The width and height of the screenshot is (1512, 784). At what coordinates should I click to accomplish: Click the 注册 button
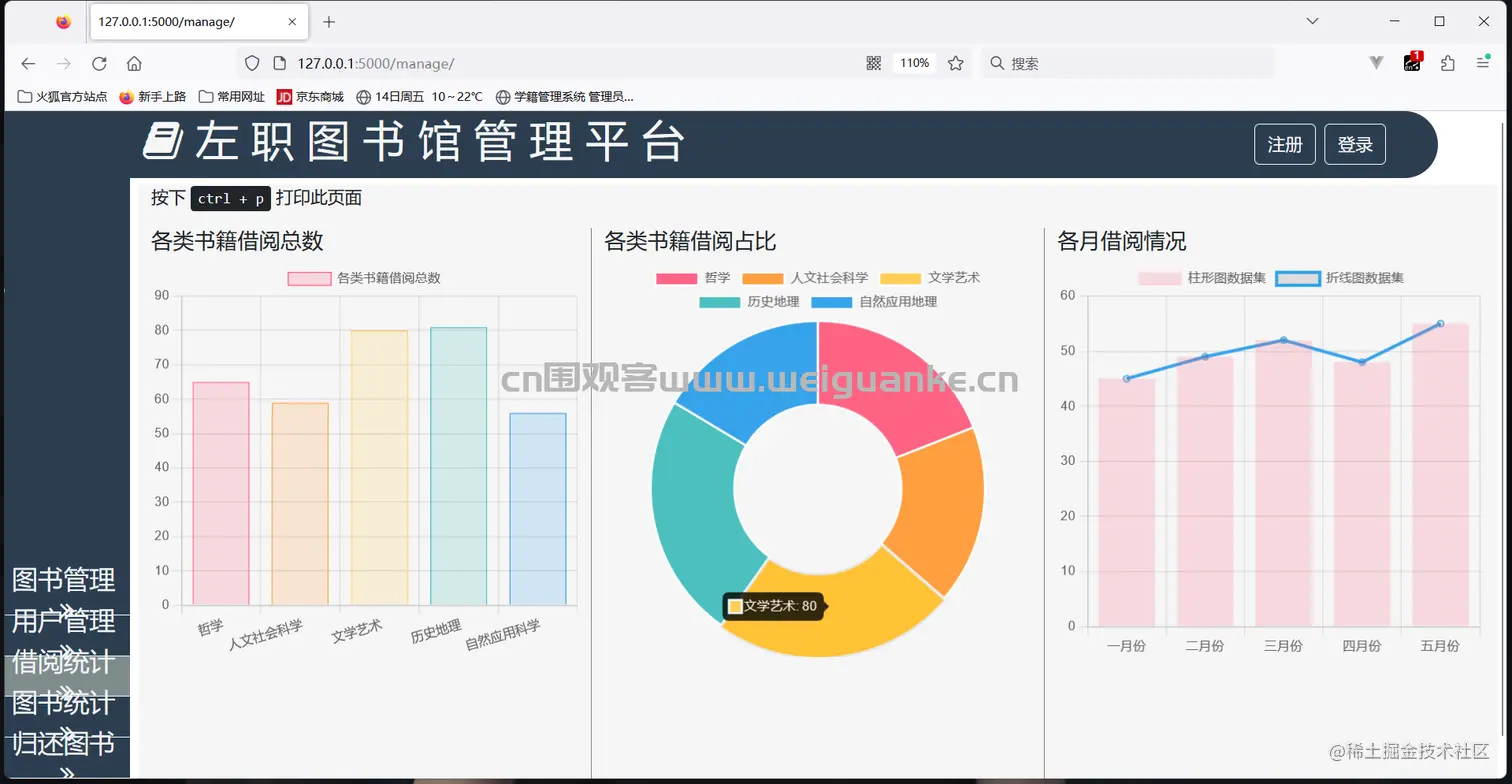coord(1285,144)
